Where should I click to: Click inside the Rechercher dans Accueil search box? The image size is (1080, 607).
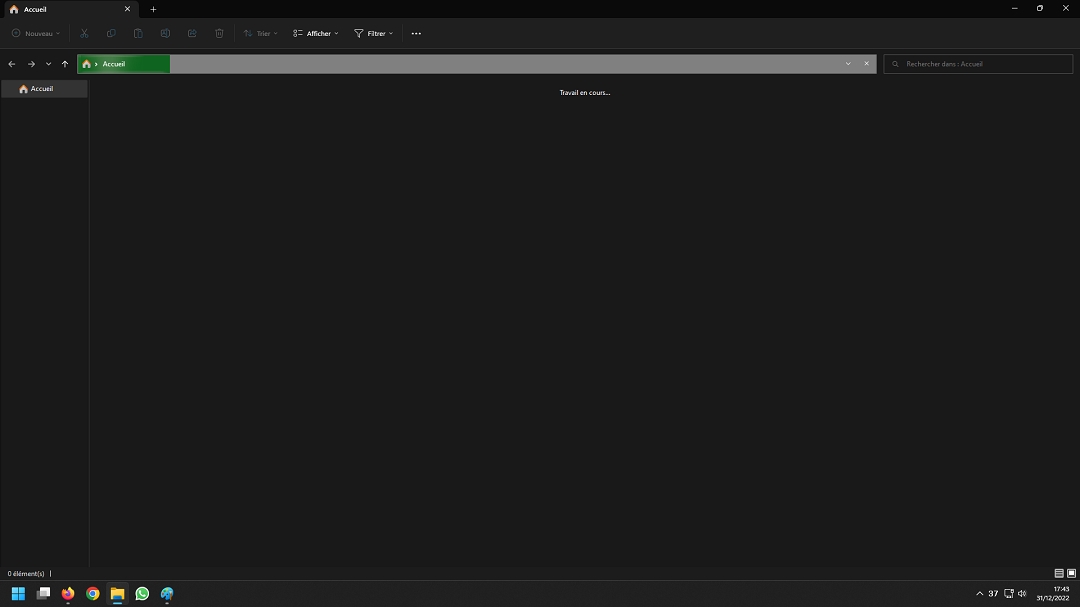978,63
